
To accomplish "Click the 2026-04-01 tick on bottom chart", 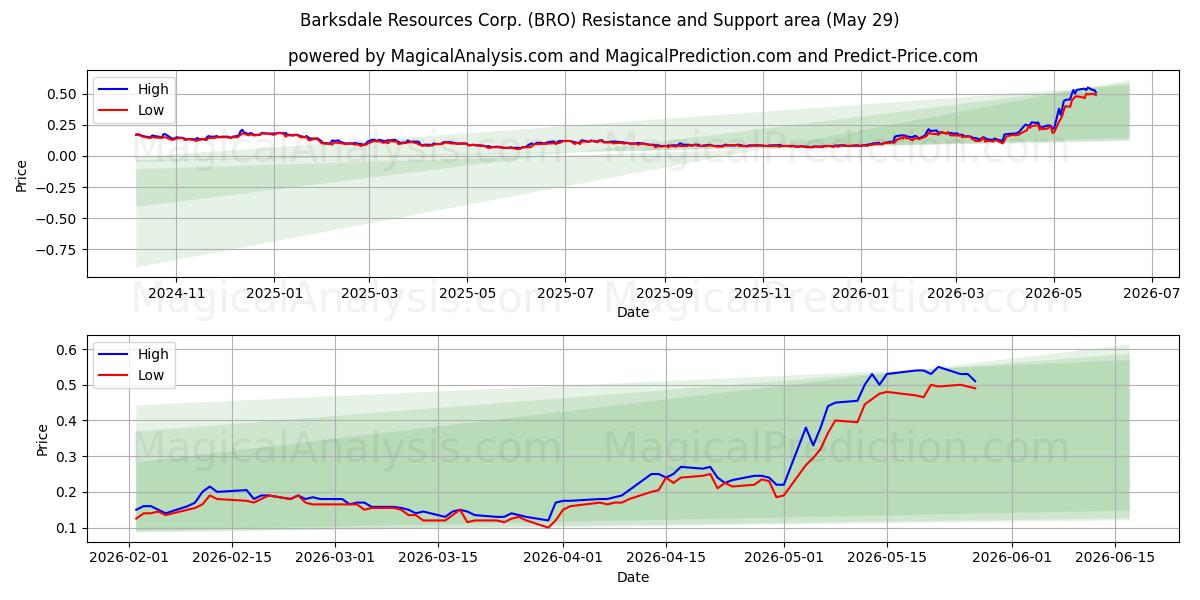I will [x=564, y=559].
